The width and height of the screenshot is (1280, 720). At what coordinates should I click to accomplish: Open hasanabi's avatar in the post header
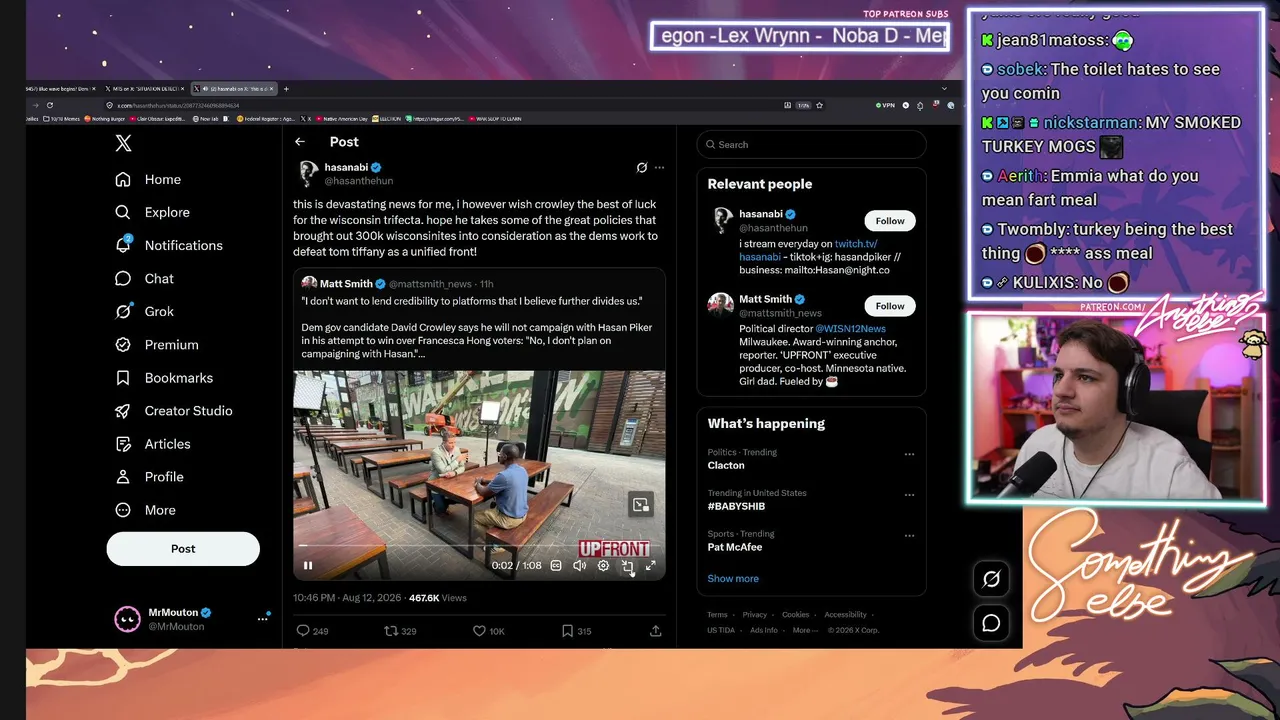tap(308, 173)
